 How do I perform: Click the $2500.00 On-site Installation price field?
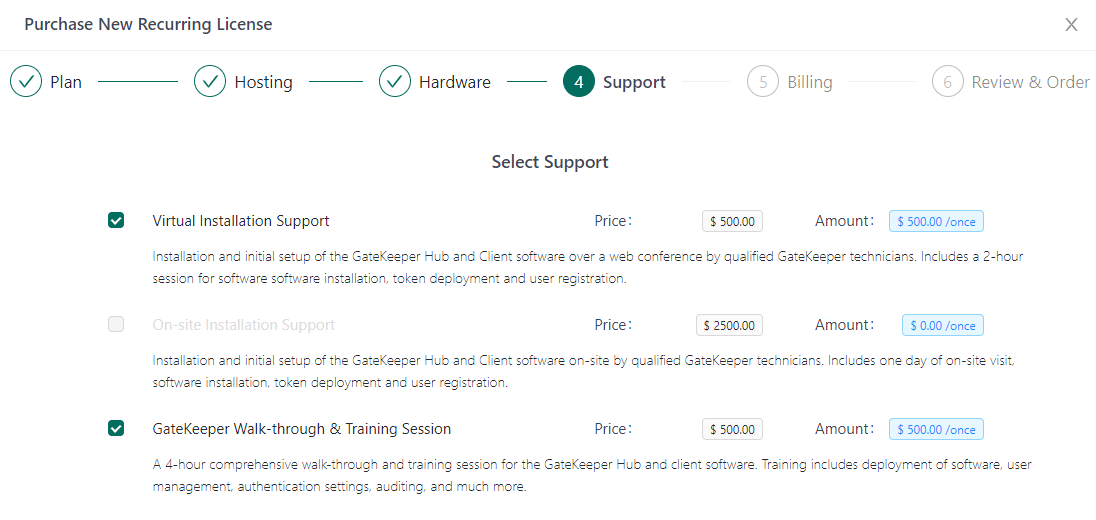[729, 325]
